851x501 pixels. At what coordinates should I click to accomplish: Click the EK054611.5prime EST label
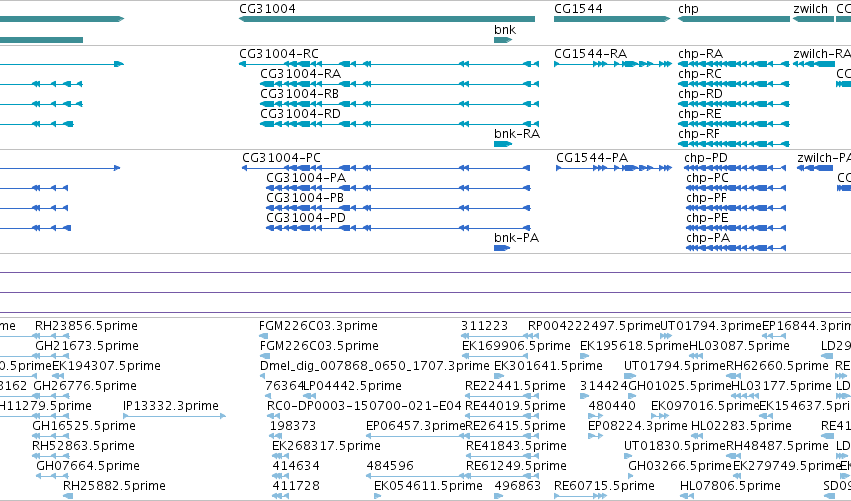point(428,487)
